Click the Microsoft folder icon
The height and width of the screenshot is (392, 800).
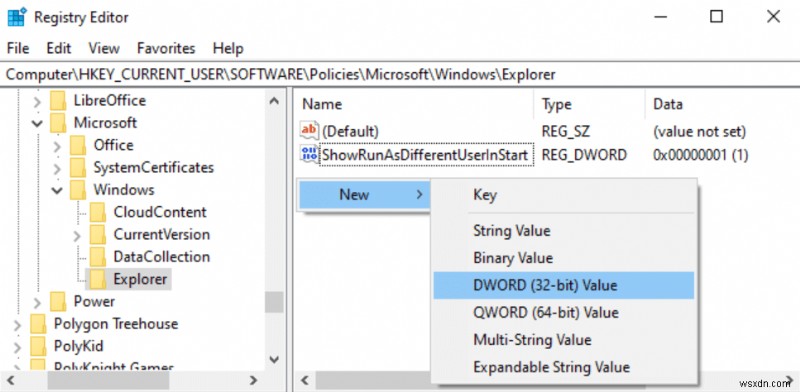point(58,123)
